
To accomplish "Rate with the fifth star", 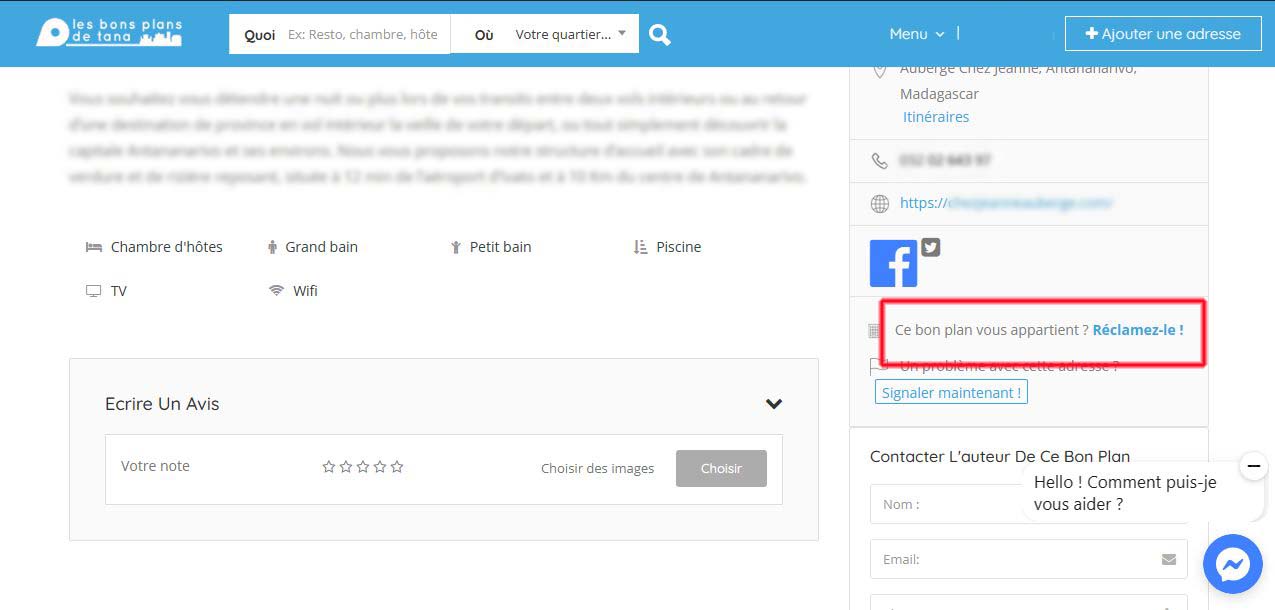I will [397, 467].
